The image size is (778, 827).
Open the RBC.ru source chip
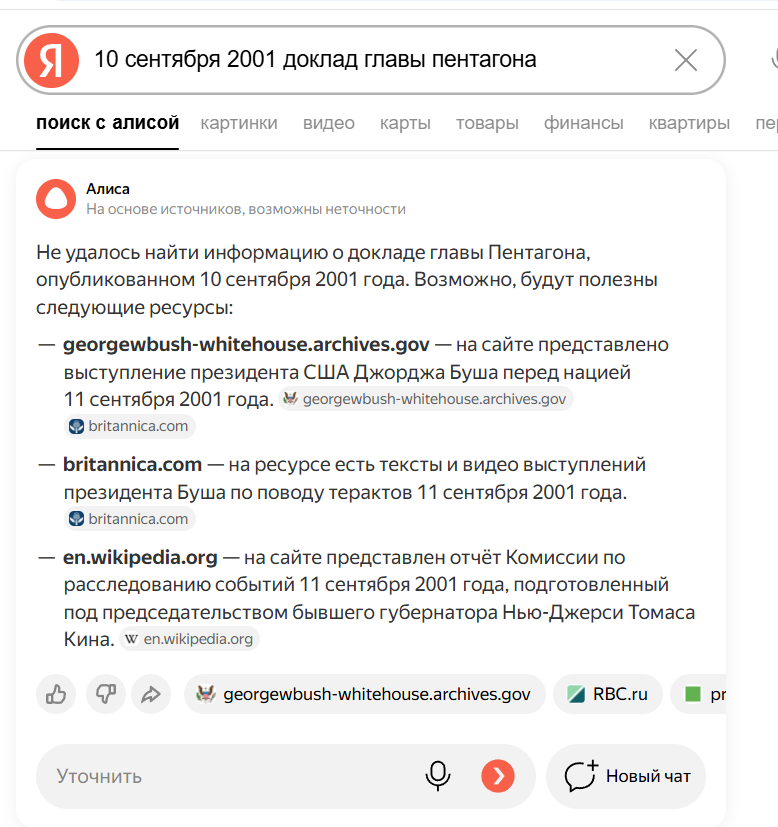coord(608,694)
